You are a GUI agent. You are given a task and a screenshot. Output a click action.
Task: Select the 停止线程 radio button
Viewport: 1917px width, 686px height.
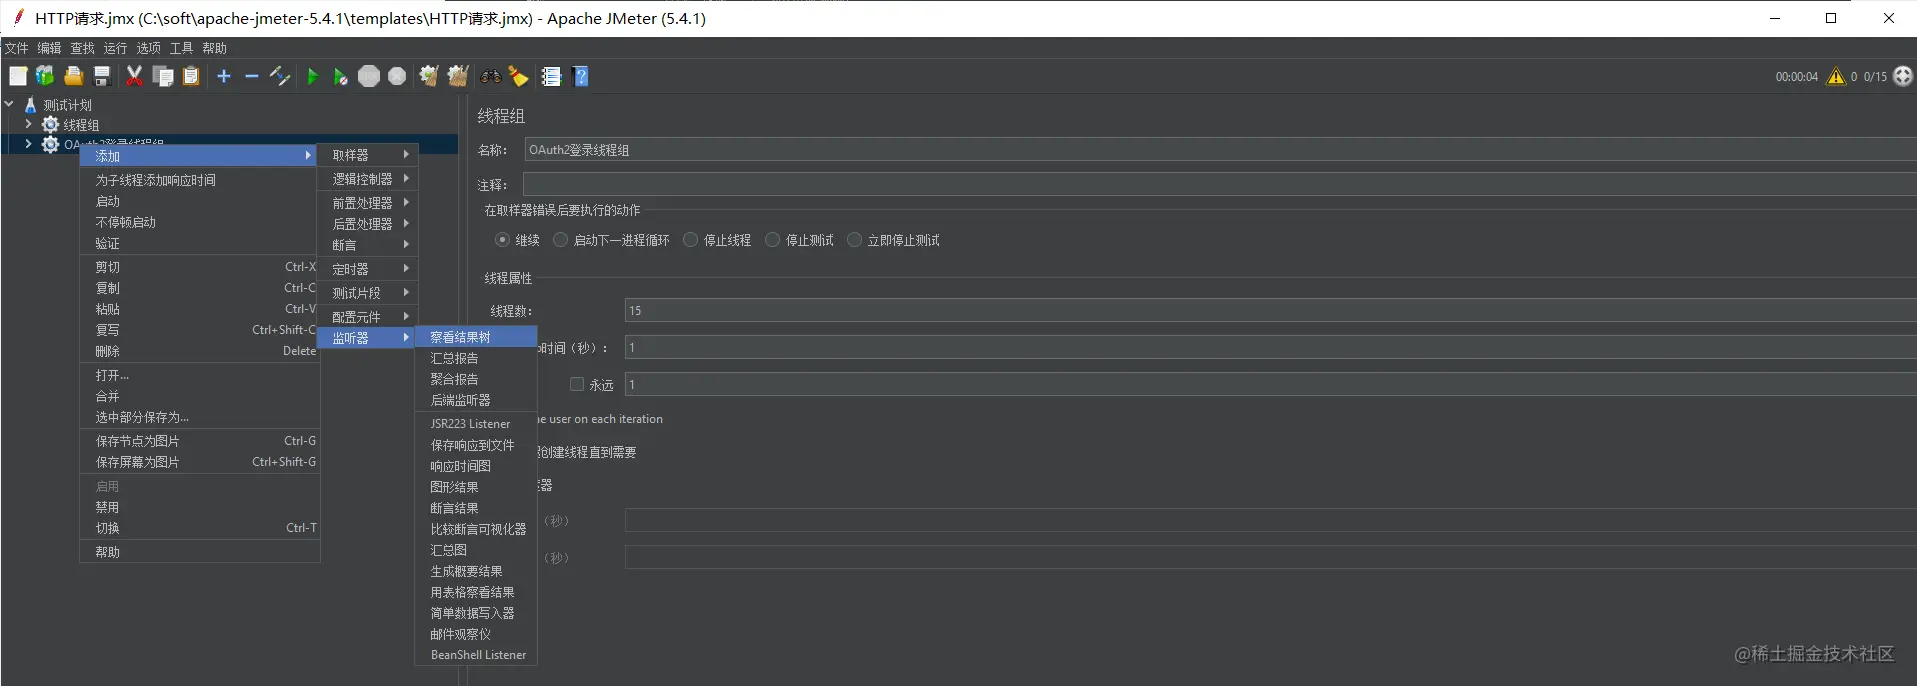coord(690,240)
